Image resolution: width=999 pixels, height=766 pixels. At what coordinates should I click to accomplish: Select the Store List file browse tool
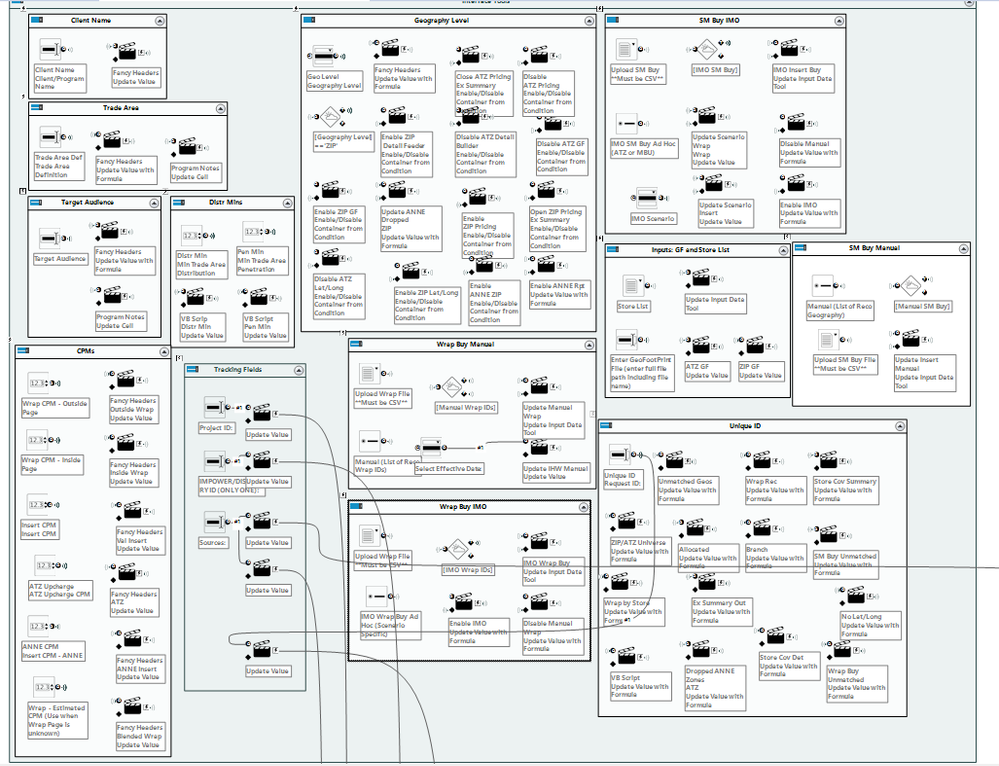point(632,285)
